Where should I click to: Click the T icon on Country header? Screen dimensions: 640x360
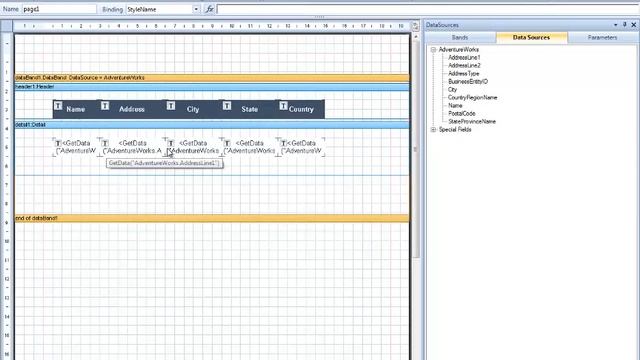coord(283,106)
